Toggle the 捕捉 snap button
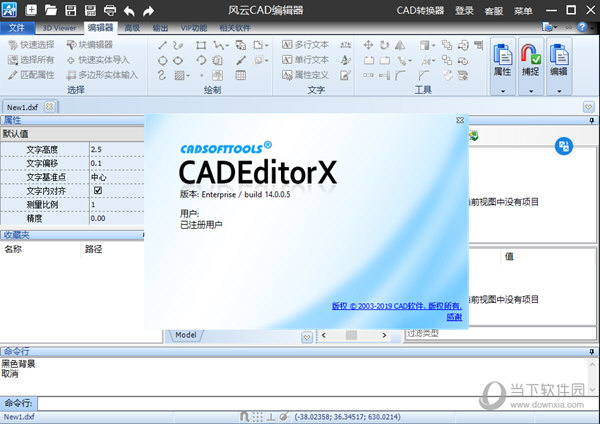600x424 pixels. coord(531,61)
